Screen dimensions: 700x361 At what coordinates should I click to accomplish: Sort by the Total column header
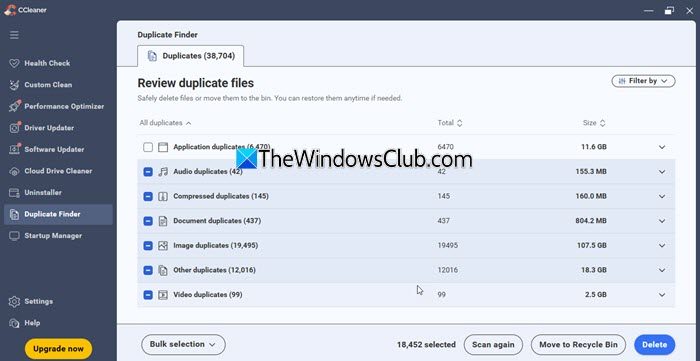(450, 123)
